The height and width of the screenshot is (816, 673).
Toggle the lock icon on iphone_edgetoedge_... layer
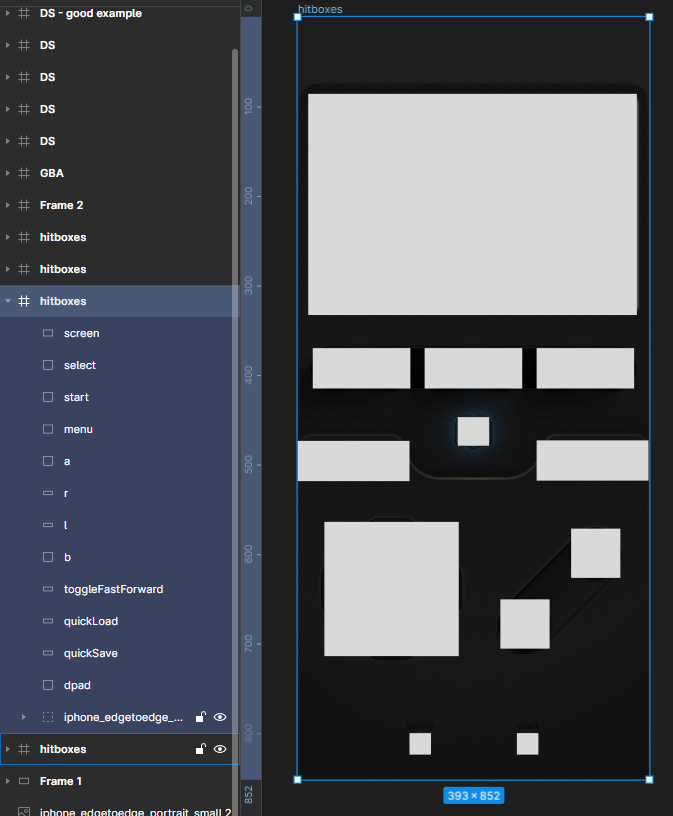200,717
